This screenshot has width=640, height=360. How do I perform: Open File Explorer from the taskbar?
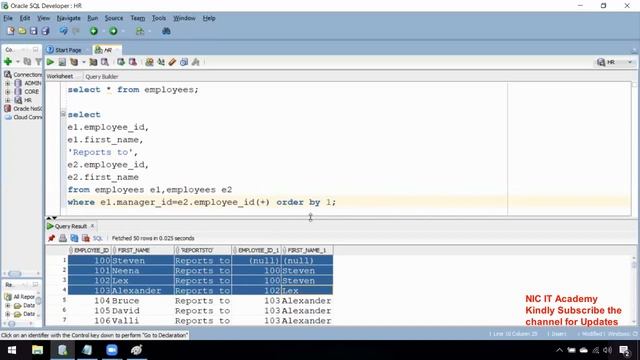coord(37,350)
